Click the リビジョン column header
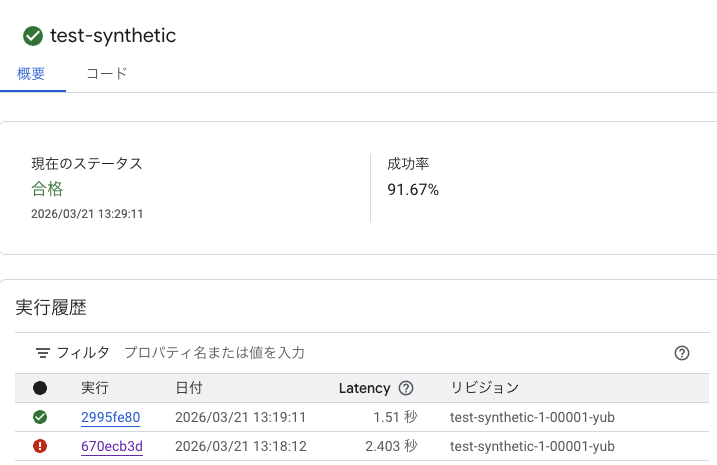Screen dimensions: 717x465 [485, 388]
